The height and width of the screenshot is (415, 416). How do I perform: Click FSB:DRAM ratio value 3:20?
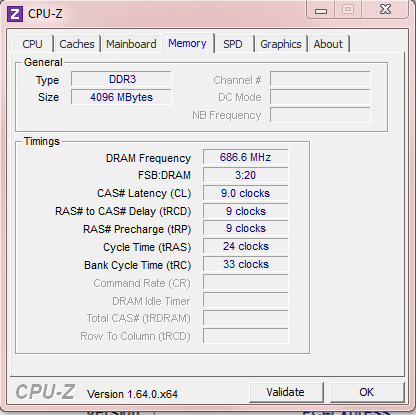coord(245,175)
